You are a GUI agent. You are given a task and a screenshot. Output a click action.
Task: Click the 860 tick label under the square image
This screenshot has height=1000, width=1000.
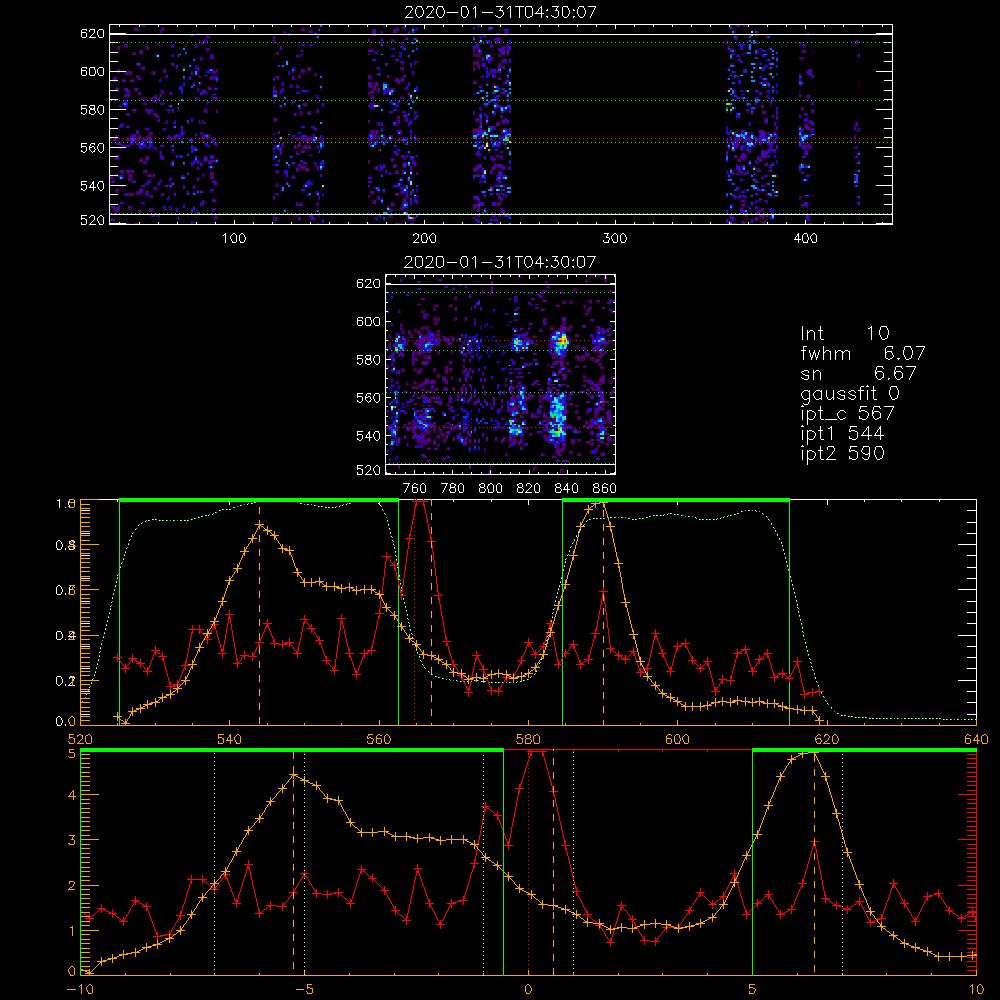click(x=605, y=489)
